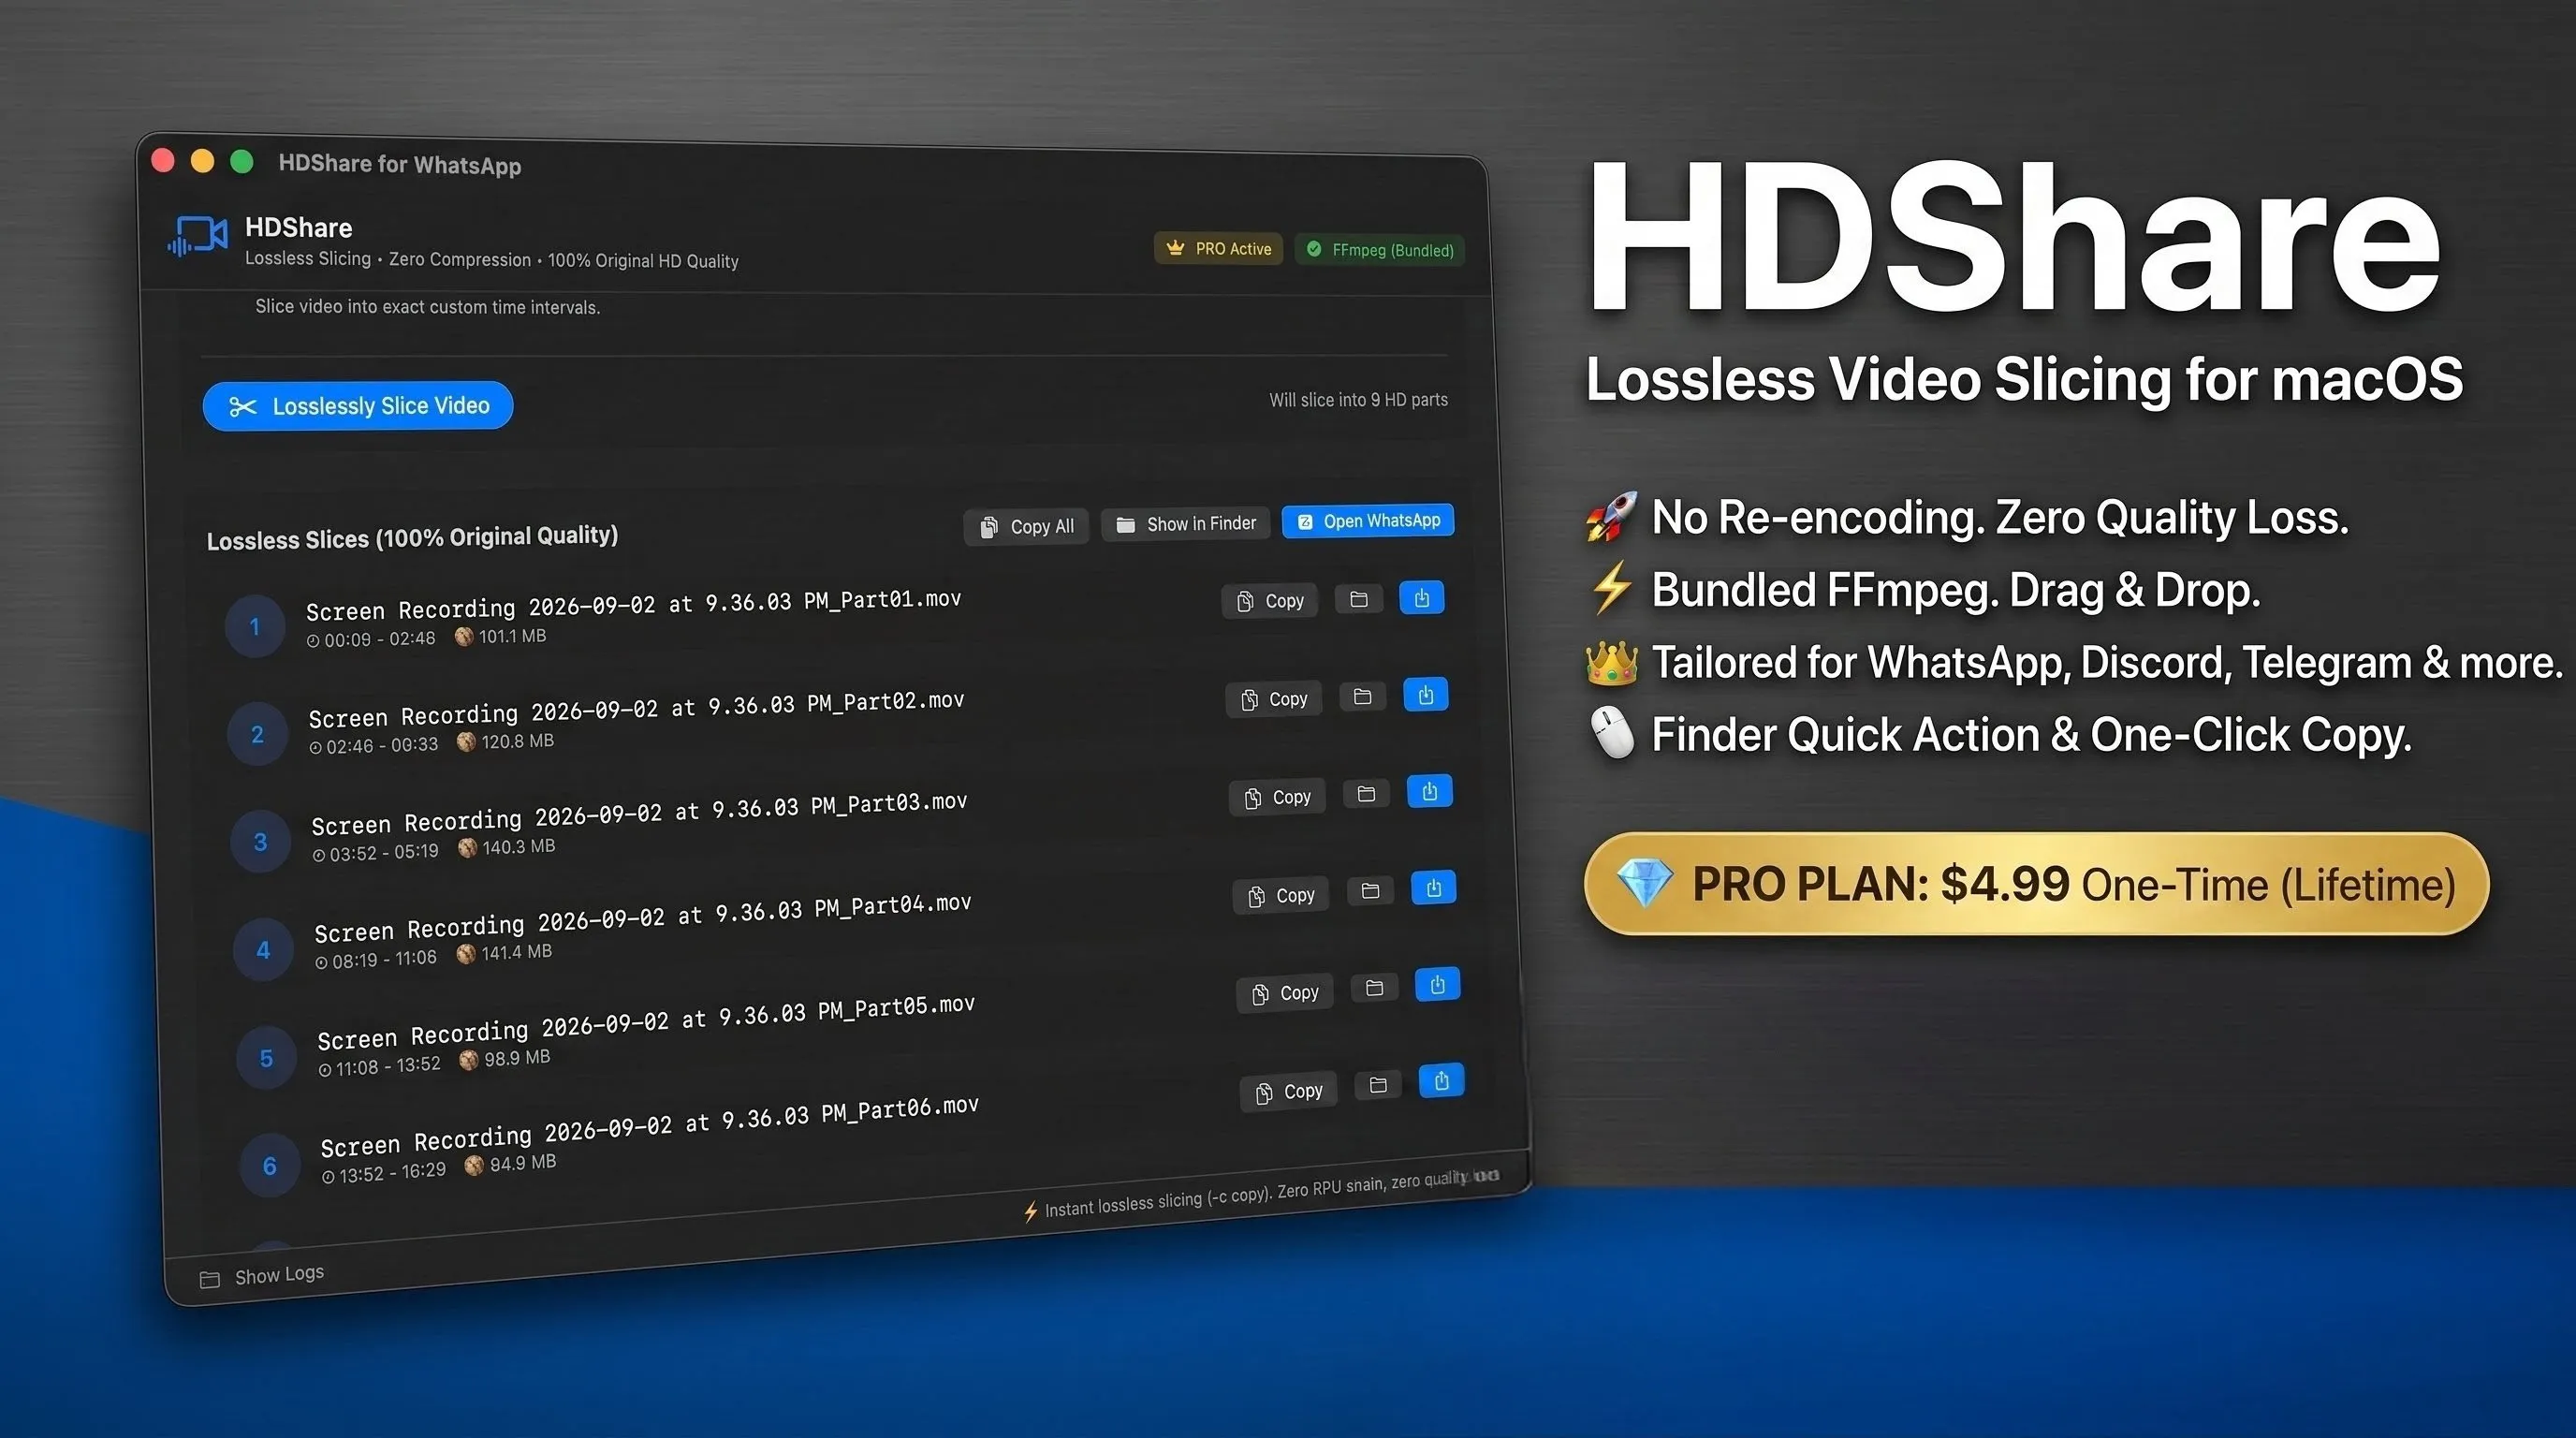Click slice number 1 circle badge
This screenshot has height=1438, width=2576.
point(255,626)
